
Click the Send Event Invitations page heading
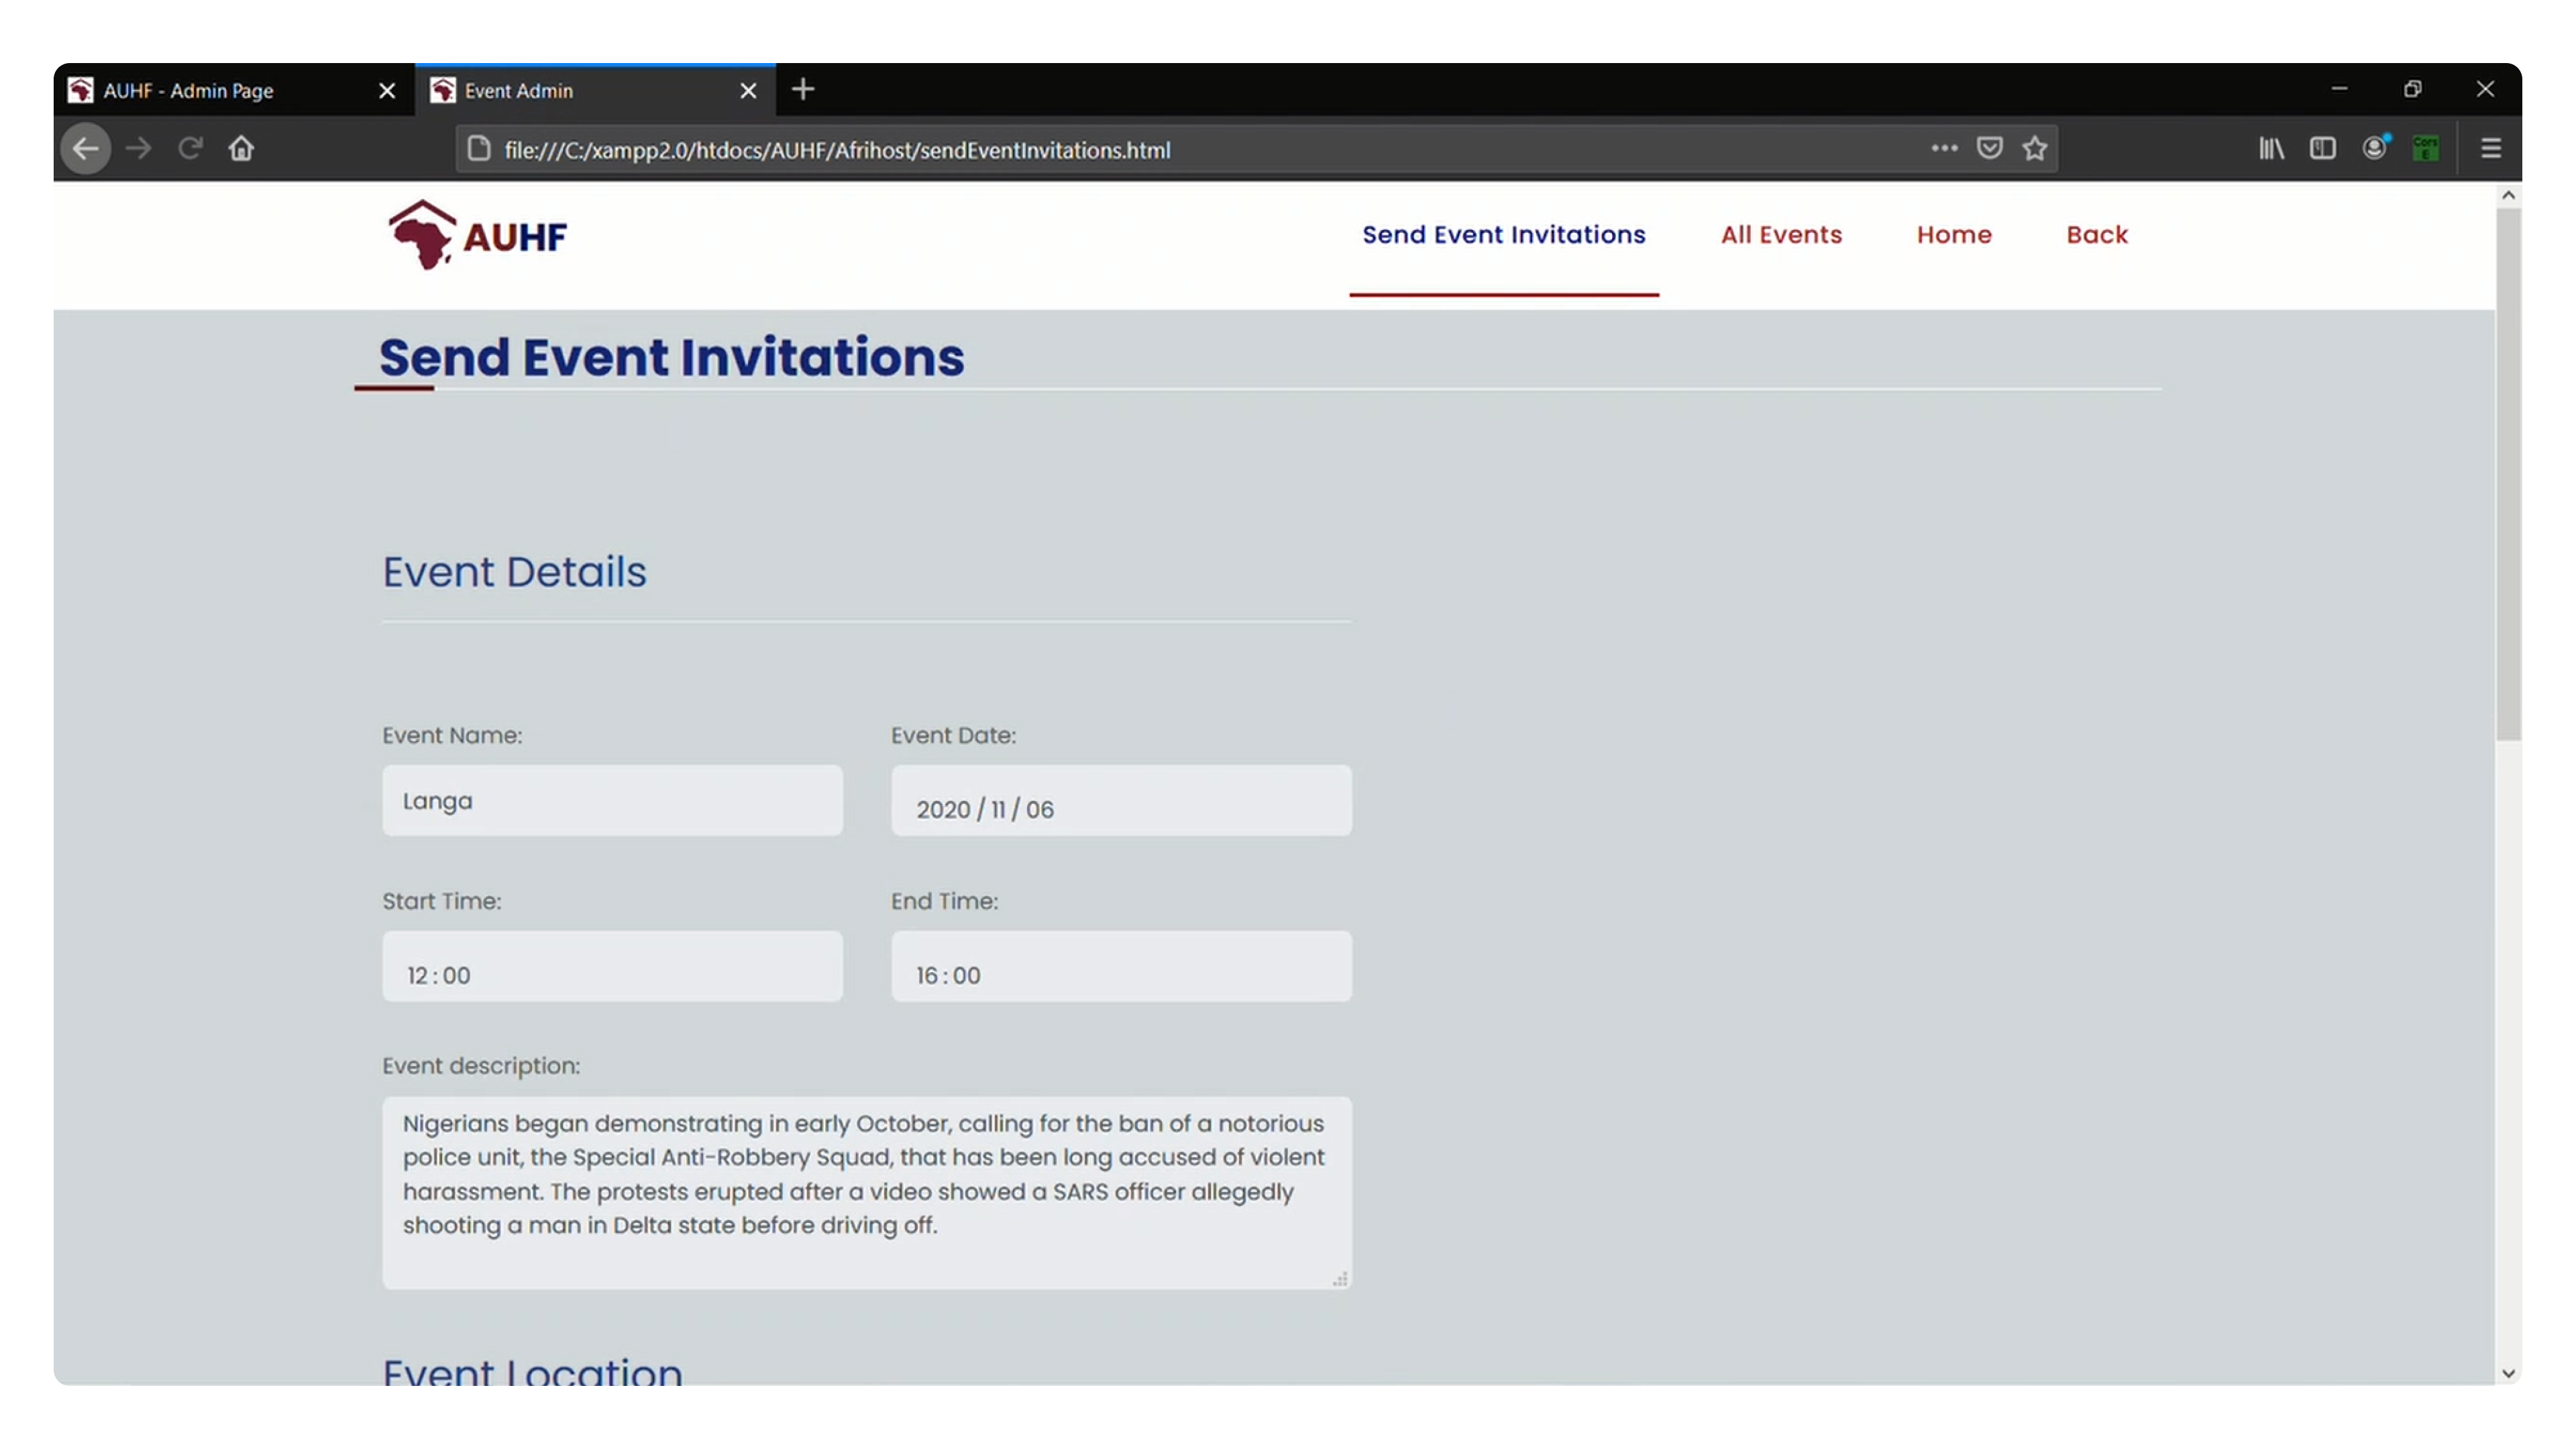[x=671, y=358]
